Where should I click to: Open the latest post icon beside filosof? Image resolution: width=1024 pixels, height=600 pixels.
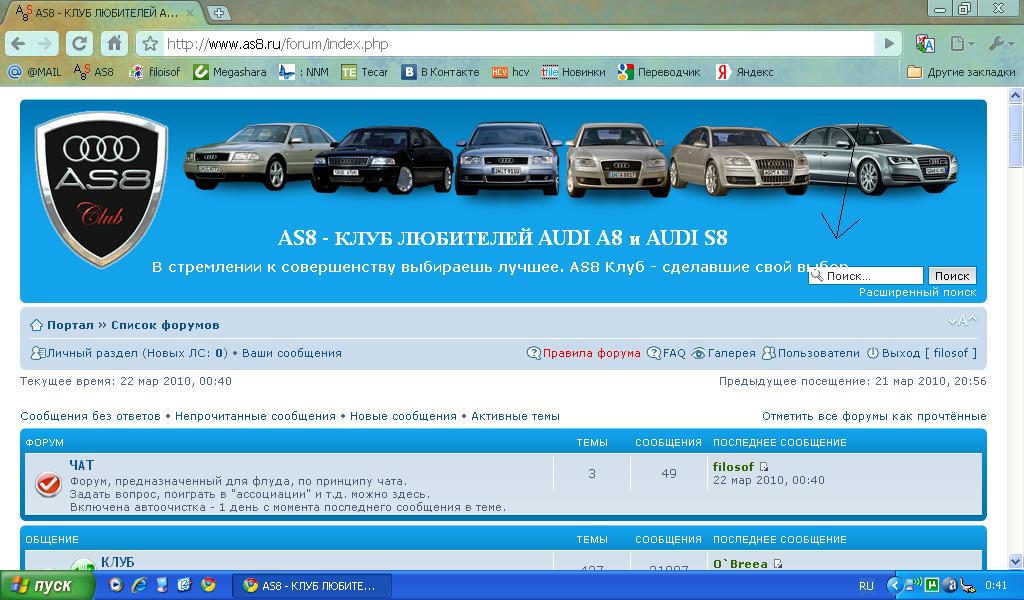tap(765, 467)
